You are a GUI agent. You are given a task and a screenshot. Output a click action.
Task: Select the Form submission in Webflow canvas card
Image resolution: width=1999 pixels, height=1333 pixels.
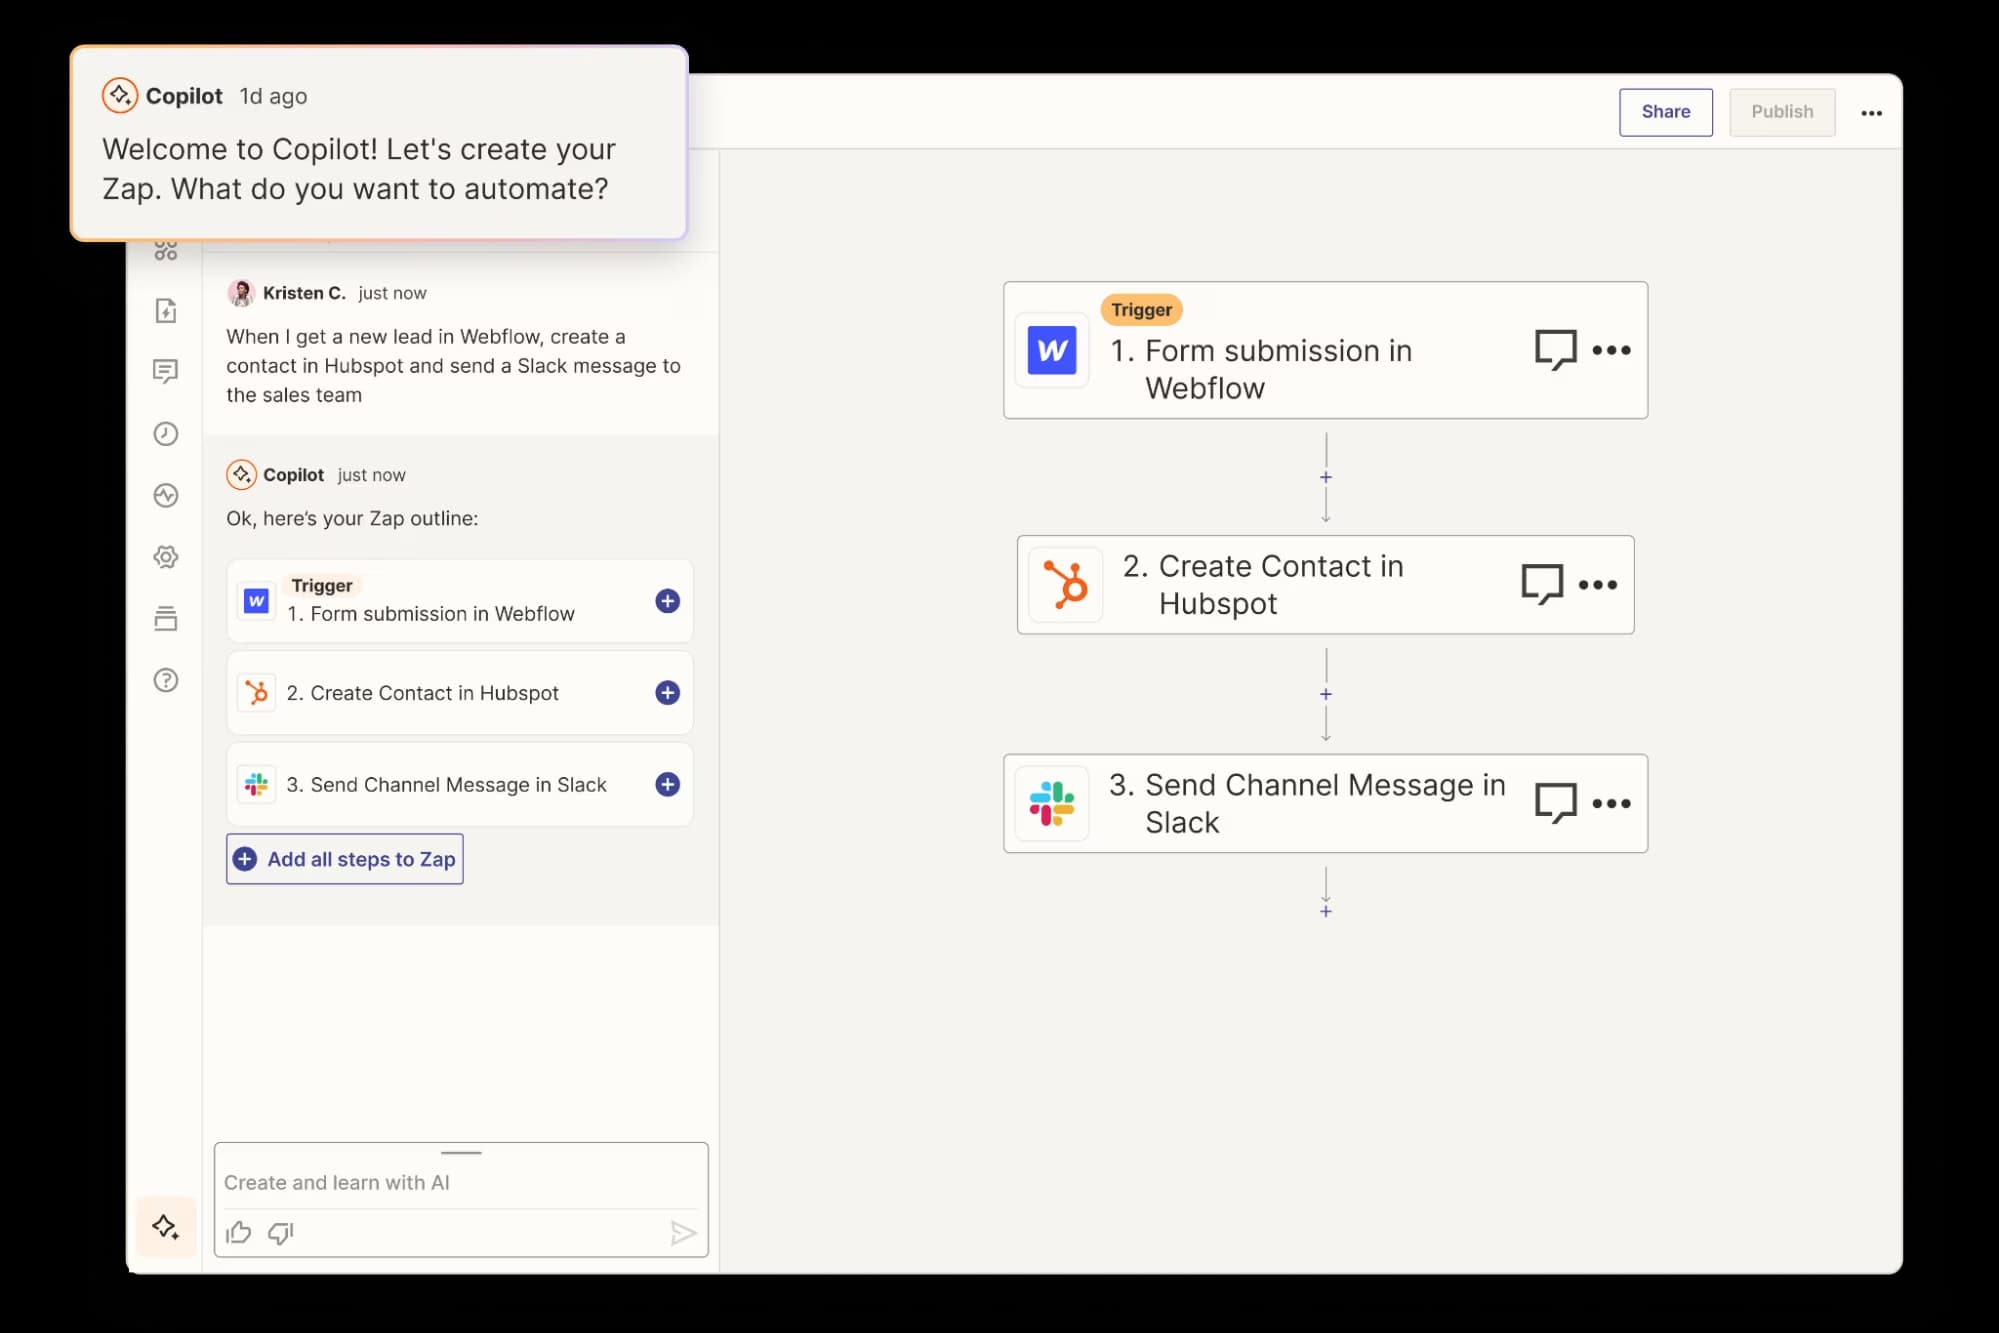(x=1326, y=350)
